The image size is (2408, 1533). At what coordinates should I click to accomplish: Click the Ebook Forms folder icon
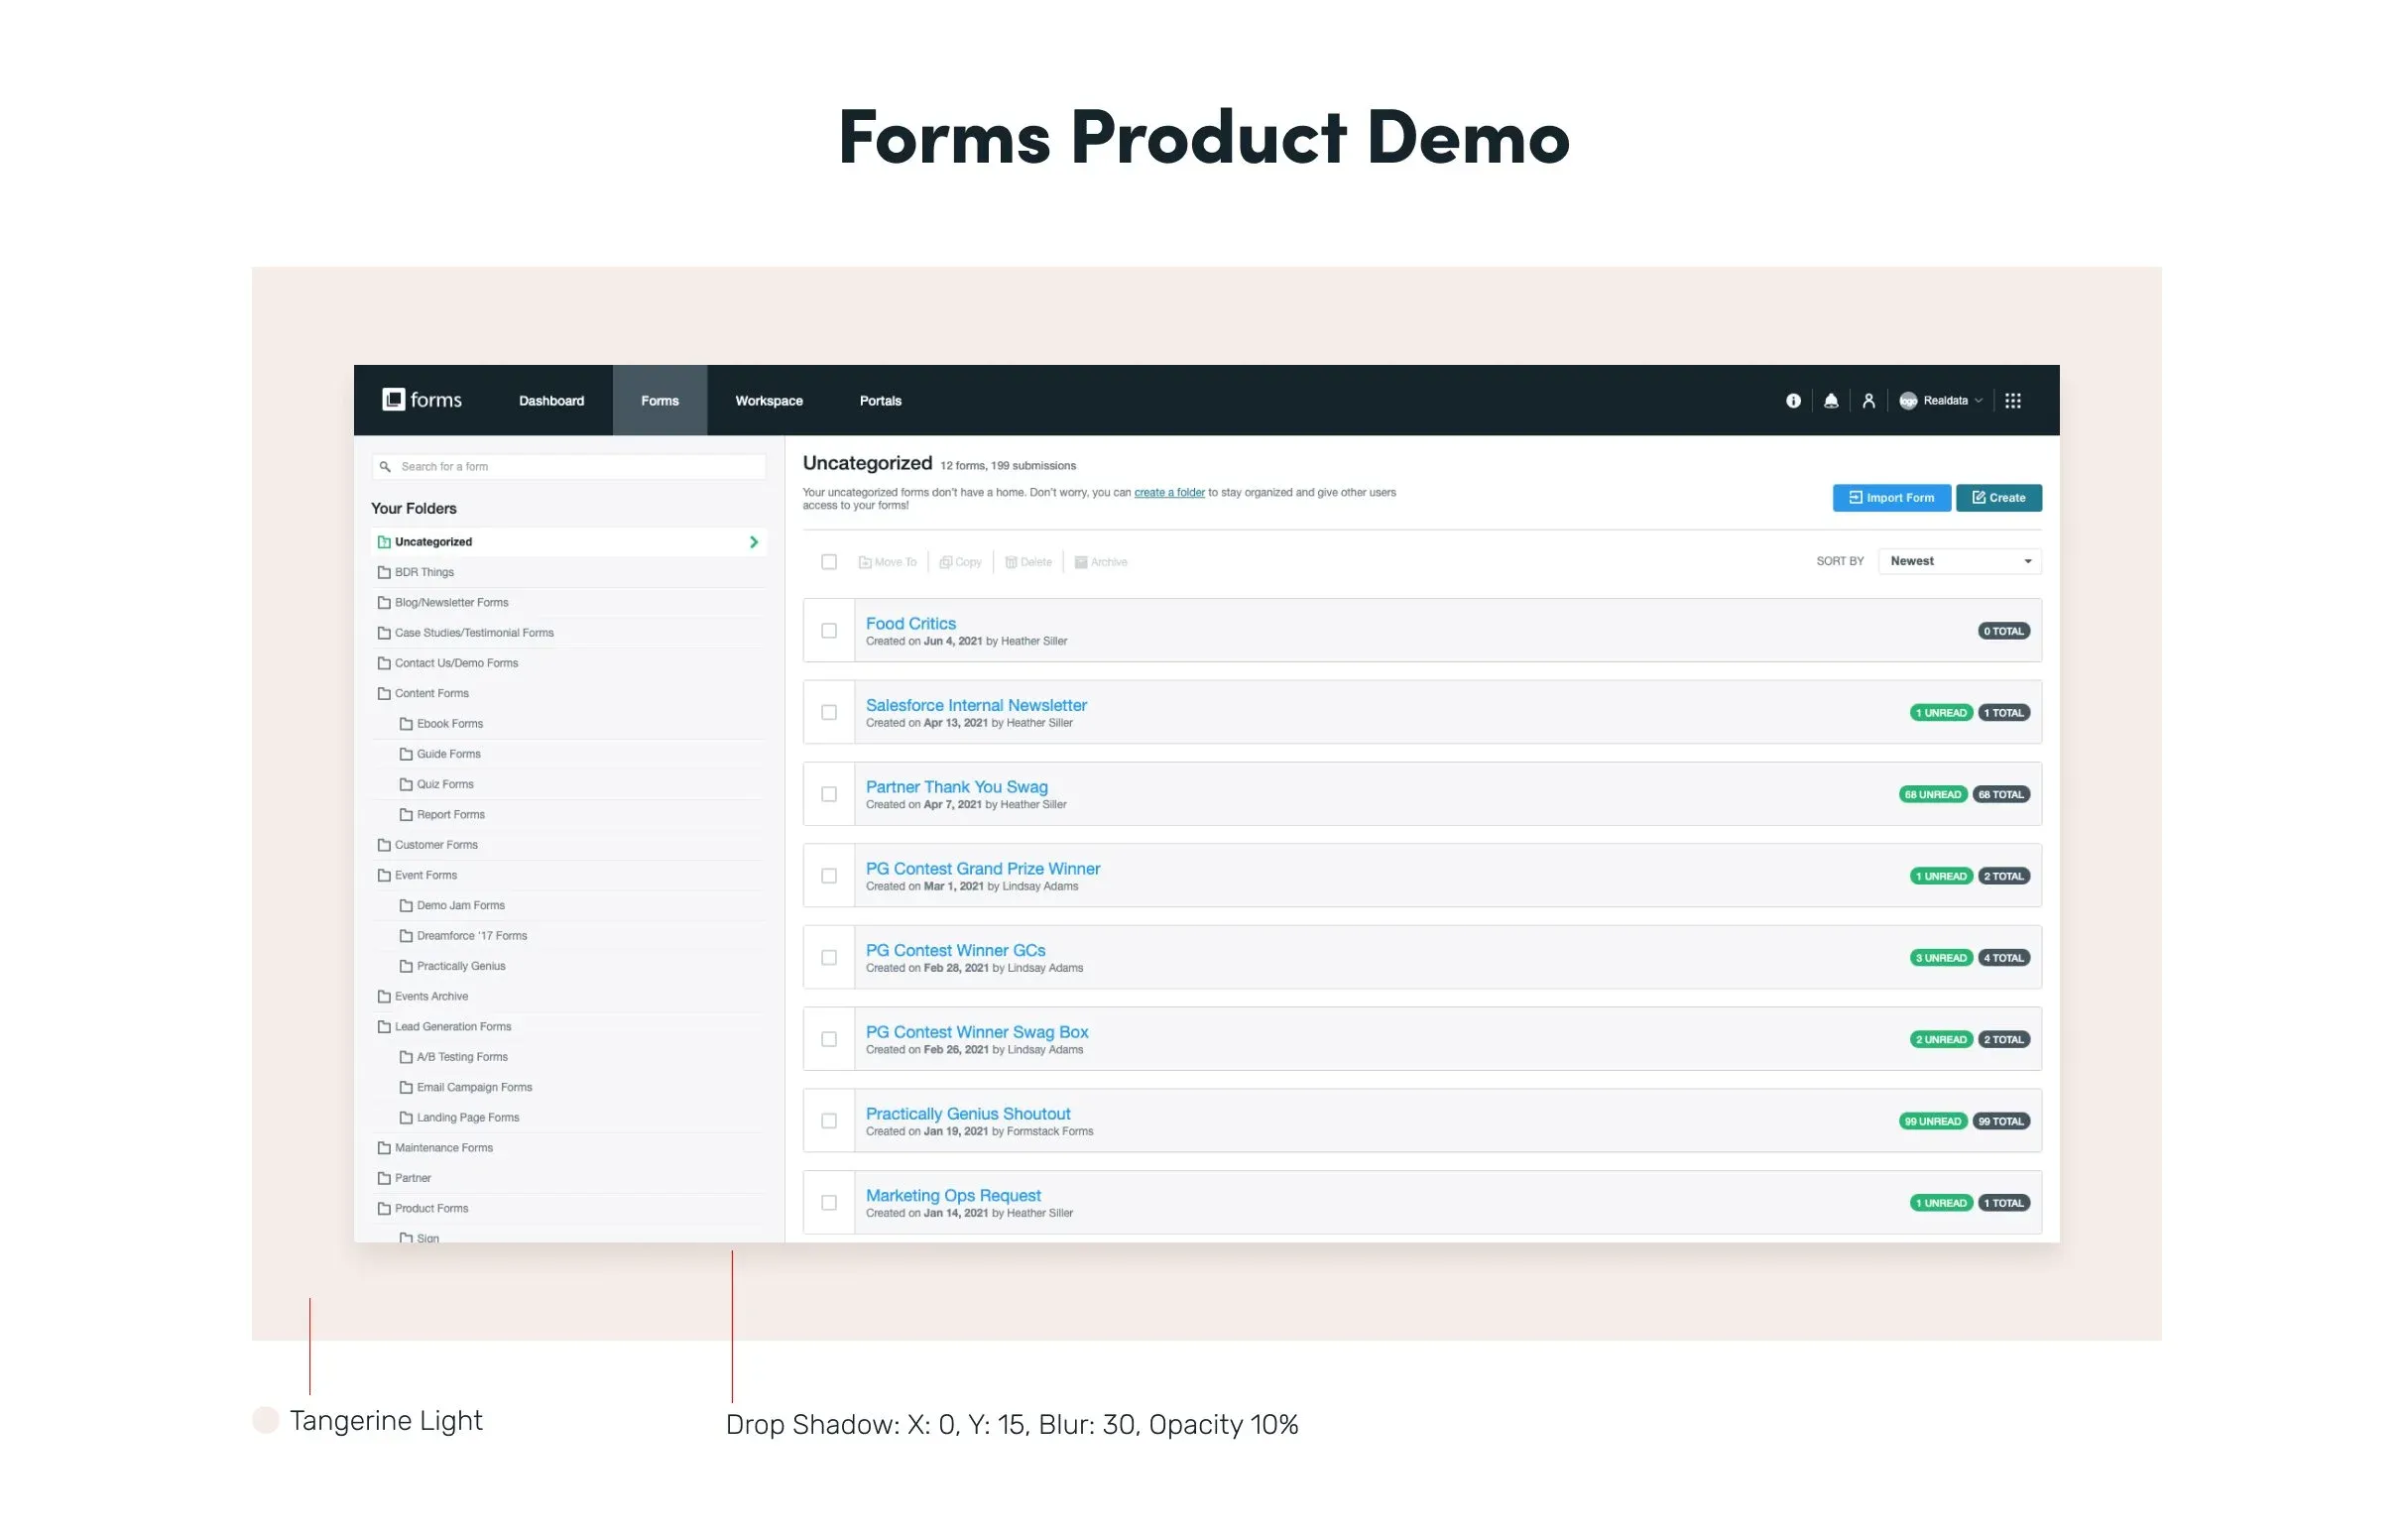[x=406, y=724]
